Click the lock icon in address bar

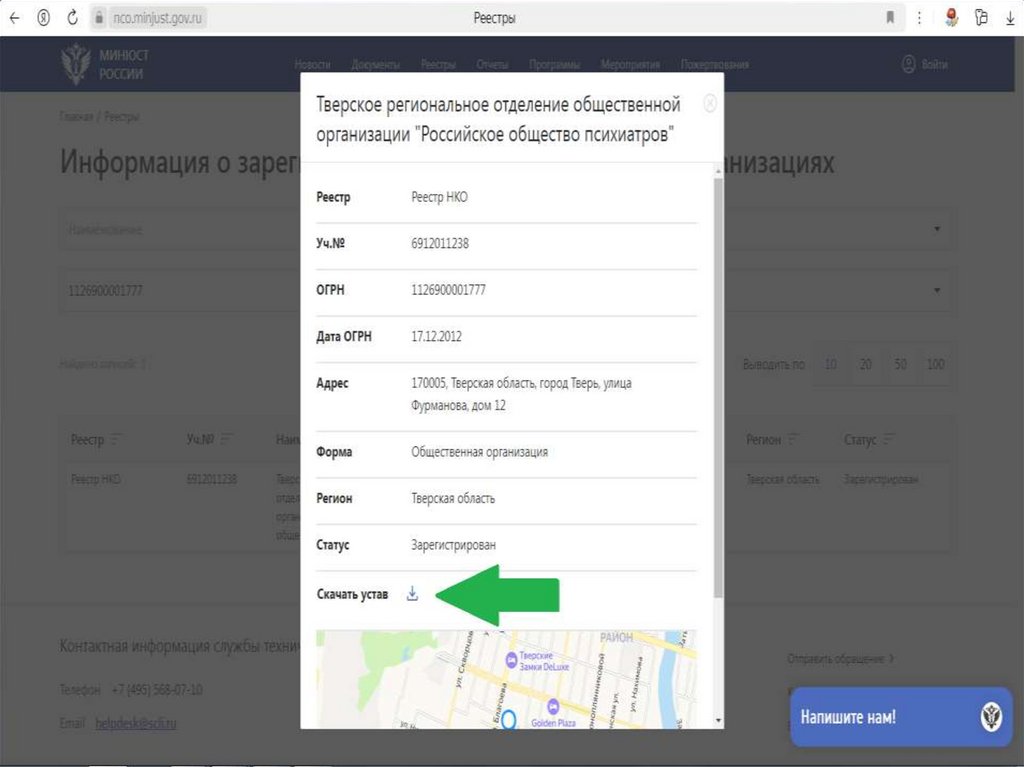point(99,18)
